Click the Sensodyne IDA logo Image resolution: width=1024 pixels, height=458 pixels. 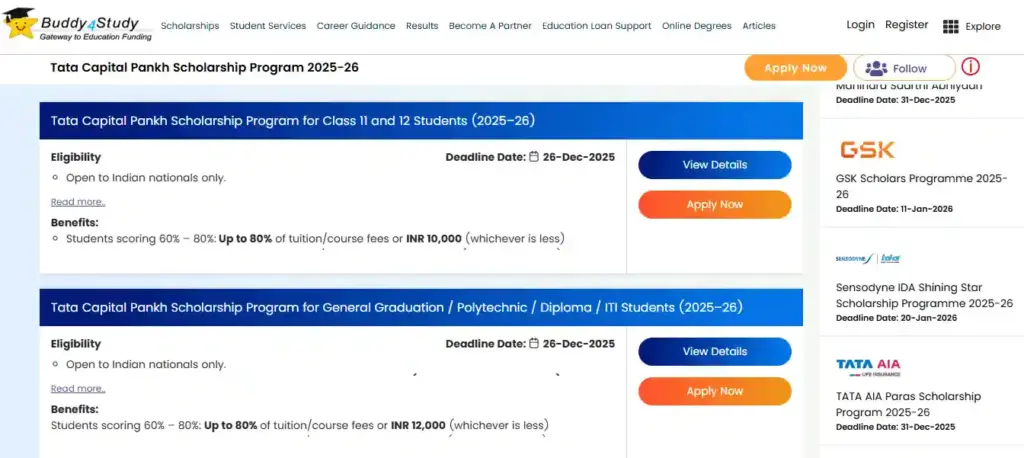tap(868, 259)
